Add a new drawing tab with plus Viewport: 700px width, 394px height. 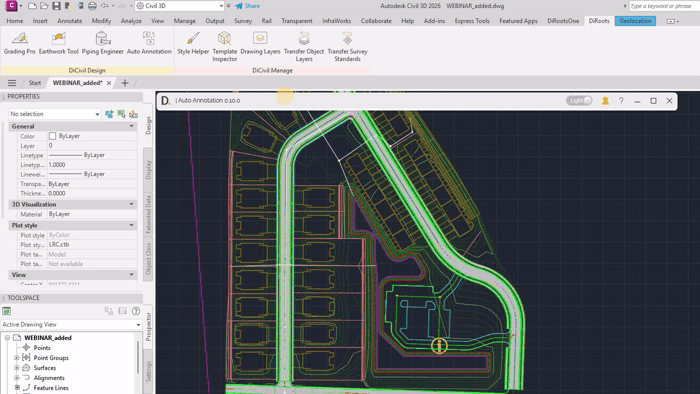pyautogui.click(x=125, y=83)
